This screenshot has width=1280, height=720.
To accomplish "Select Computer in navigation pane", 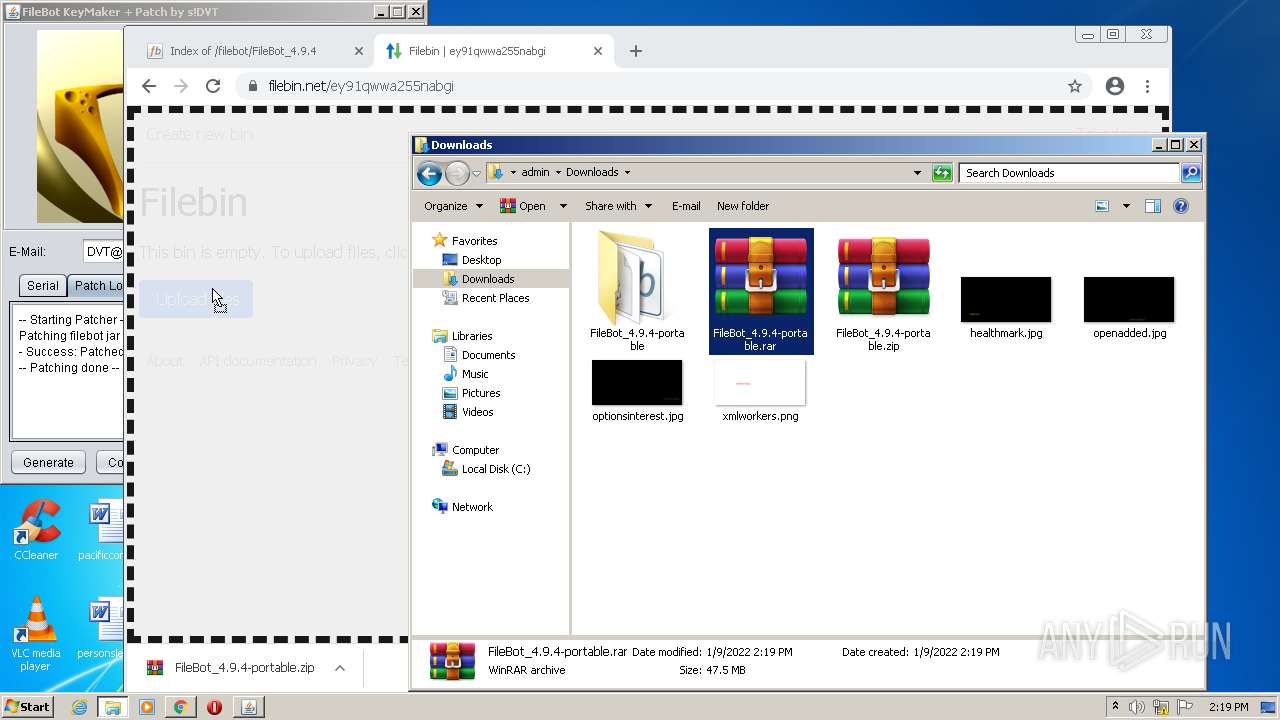I will click(475, 450).
